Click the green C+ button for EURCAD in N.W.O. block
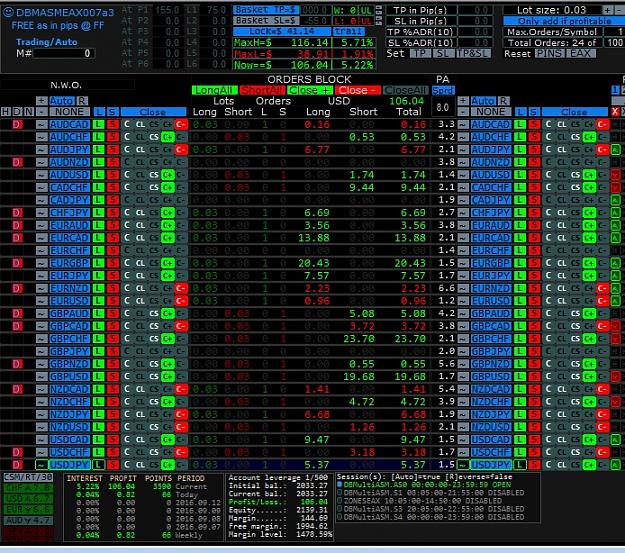The height and width of the screenshot is (553, 625). [167, 238]
